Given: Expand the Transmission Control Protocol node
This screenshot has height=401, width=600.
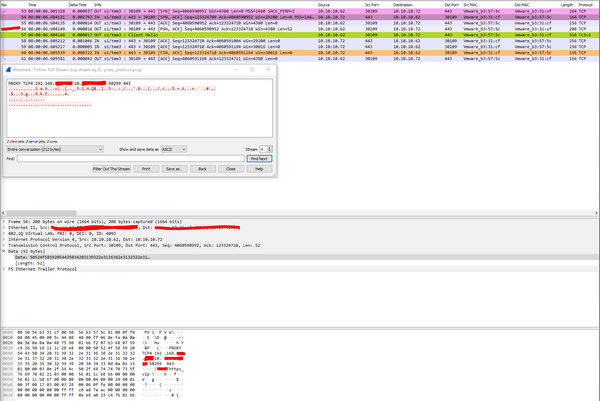Looking at the screenshot, I should point(4,245).
